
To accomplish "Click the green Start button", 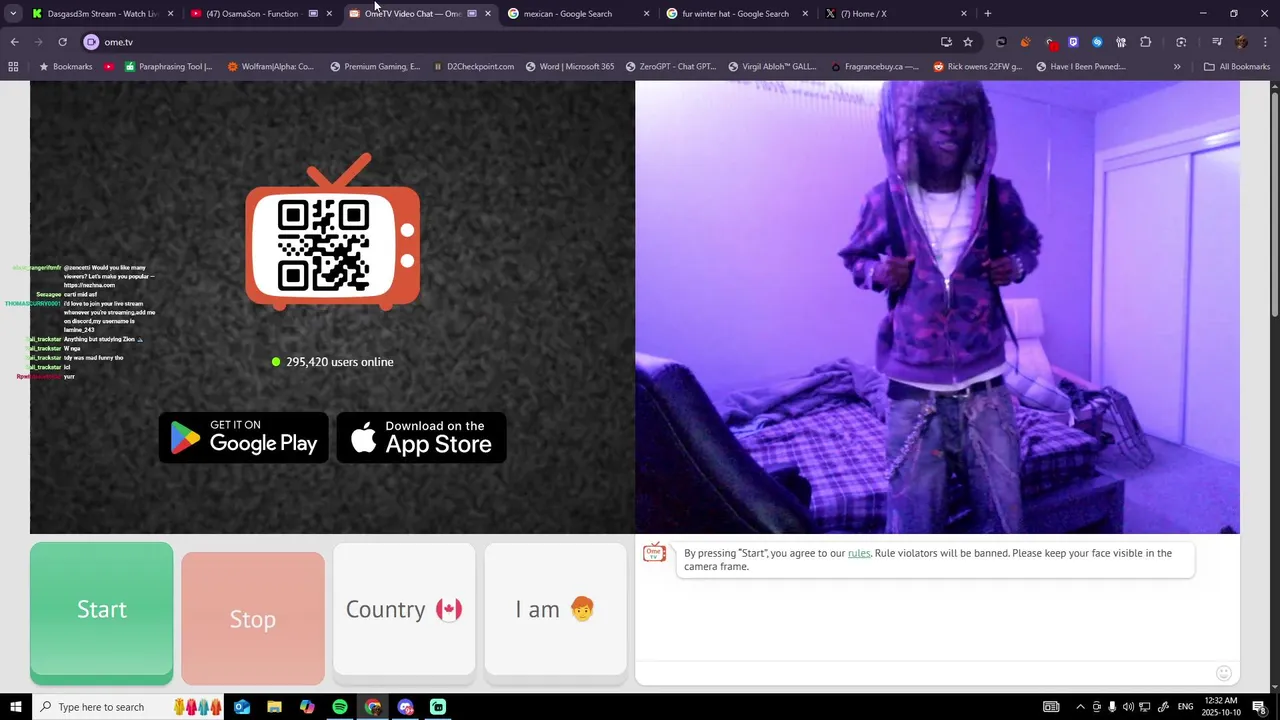I will click(x=101, y=613).
